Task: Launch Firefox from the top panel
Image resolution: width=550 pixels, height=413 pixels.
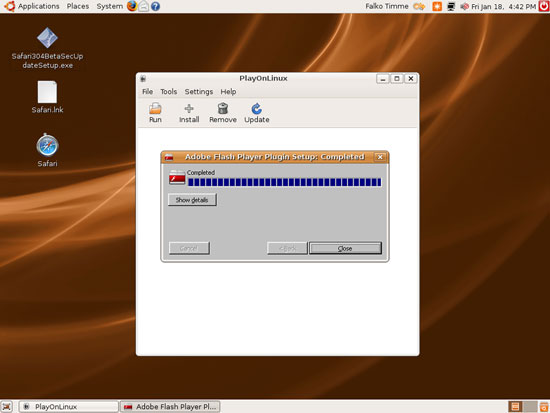Action: (x=132, y=6)
